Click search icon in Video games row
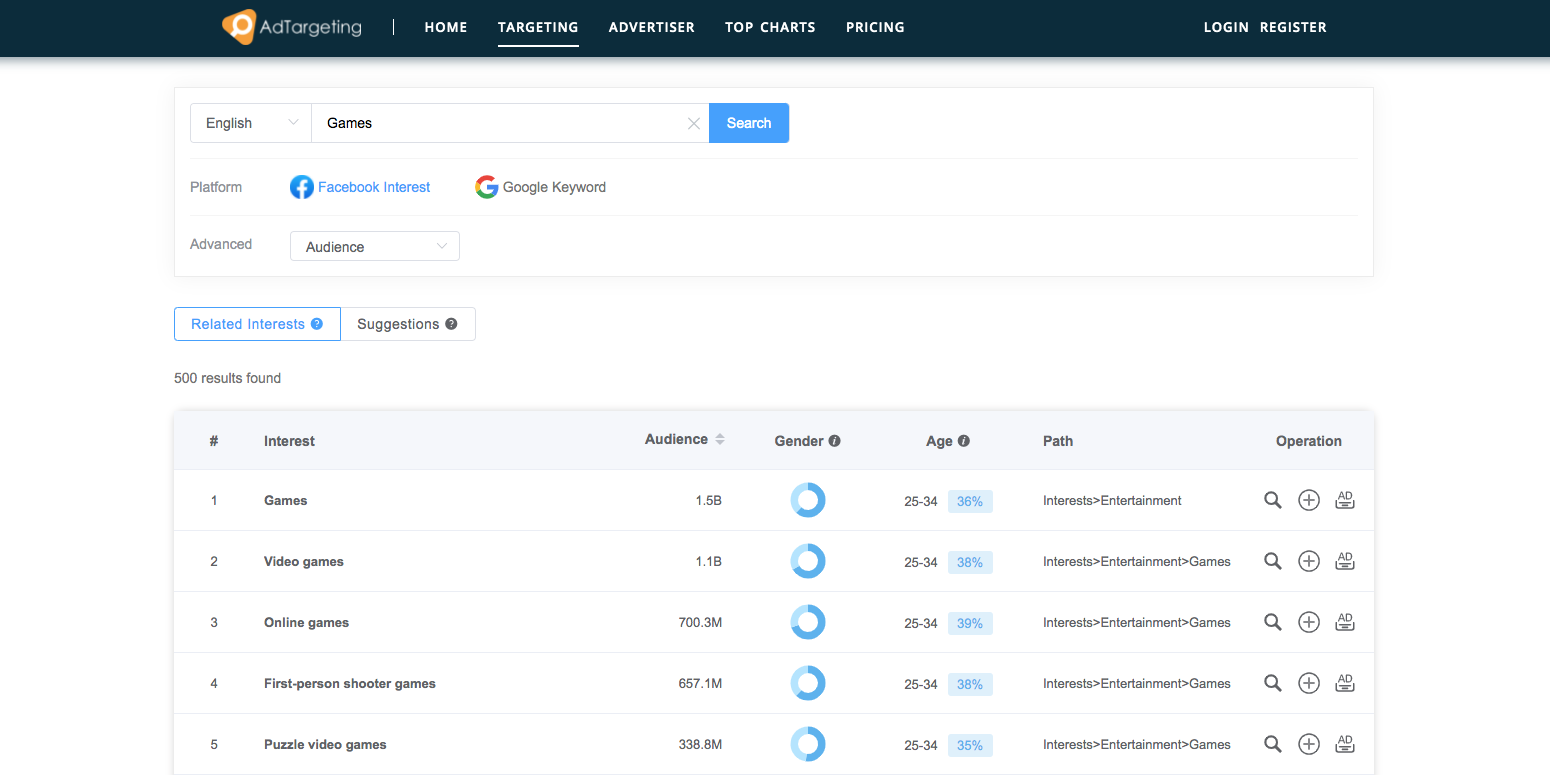1550x775 pixels. click(x=1273, y=561)
